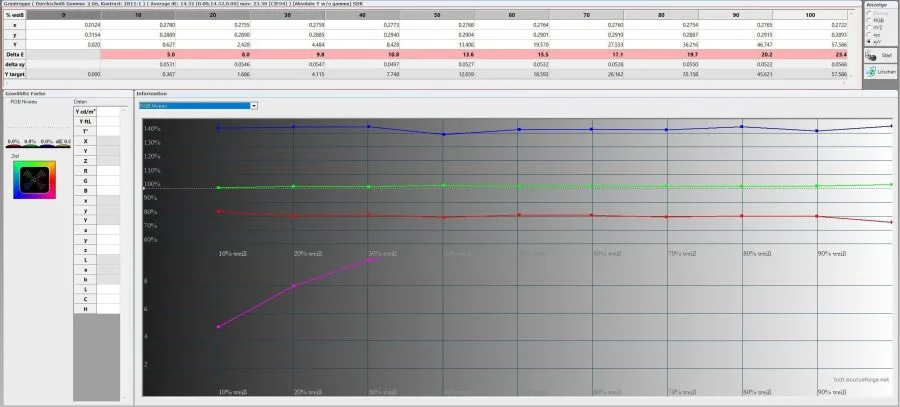
Task: Click the magenta curve point at 10% weiß
Action: pyautogui.click(x=218, y=327)
